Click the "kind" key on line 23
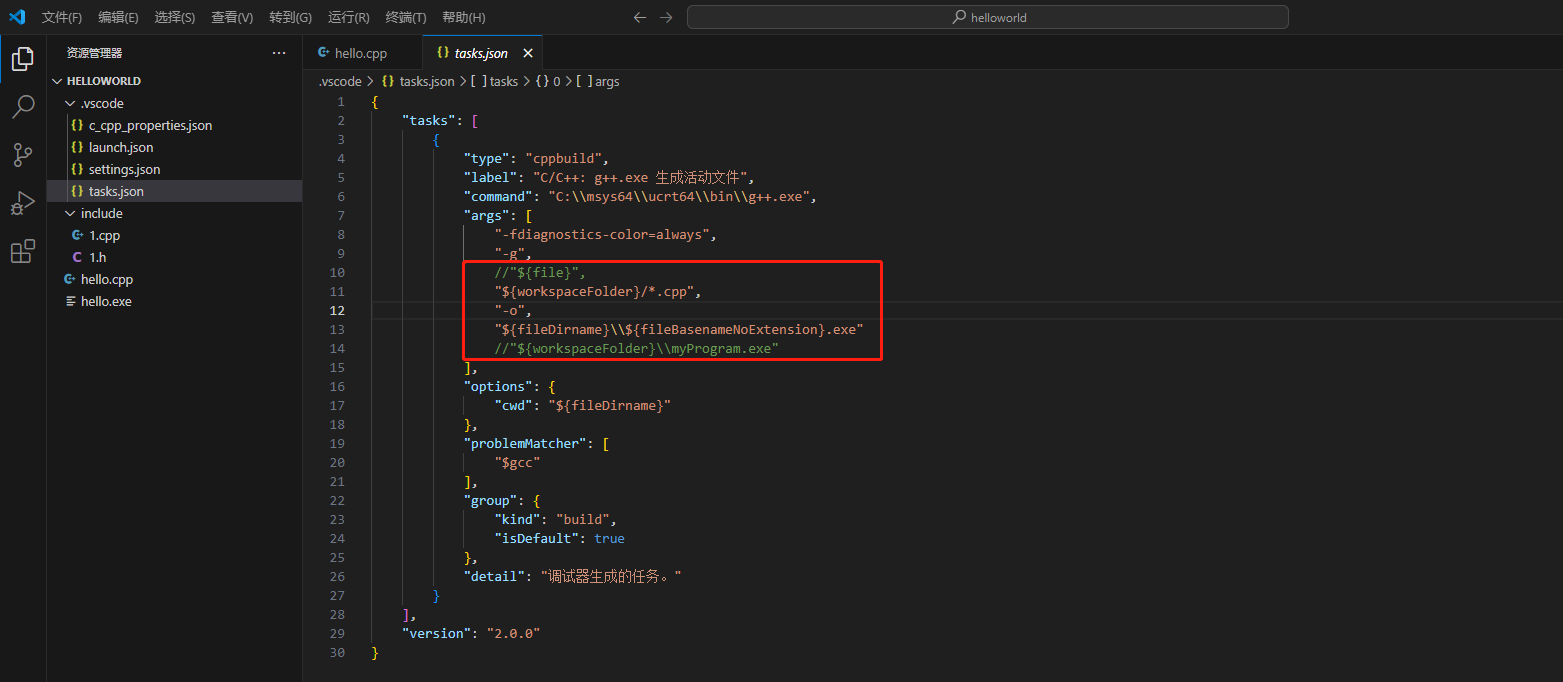The height and width of the screenshot is (682, 1563). click(x=517, y=519)
